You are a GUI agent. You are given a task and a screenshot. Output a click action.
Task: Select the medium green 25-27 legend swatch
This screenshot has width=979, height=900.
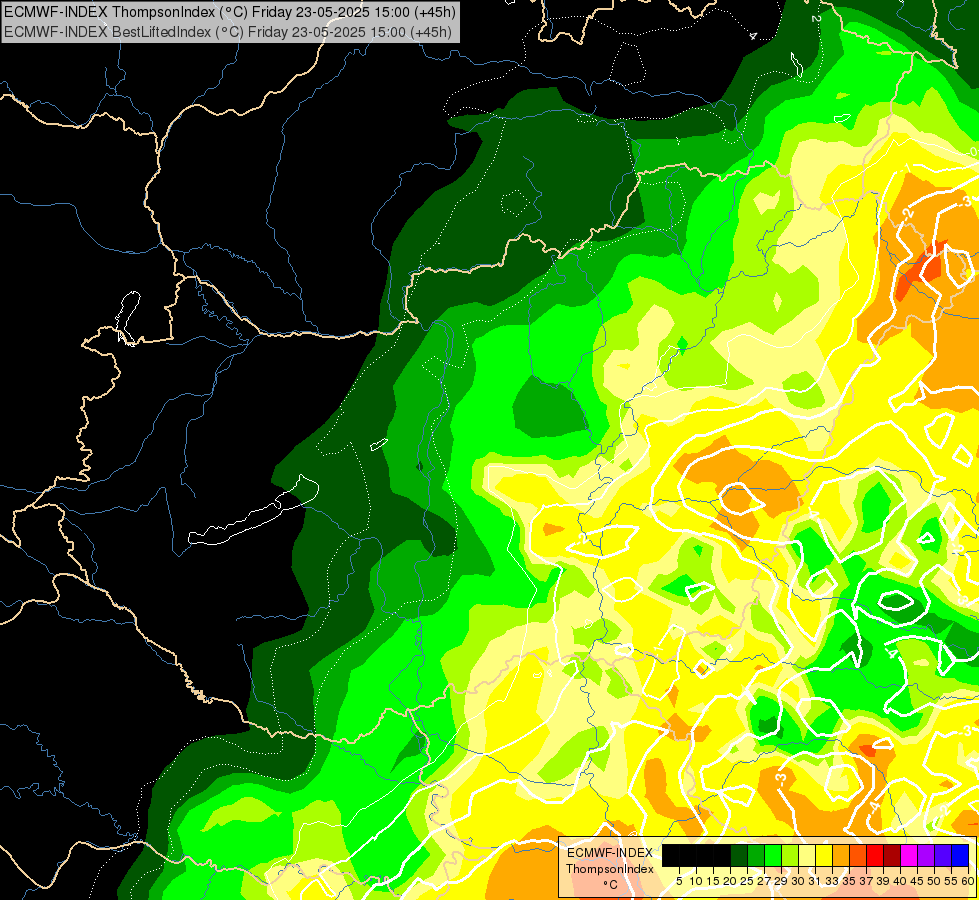[x=756, y=856]
